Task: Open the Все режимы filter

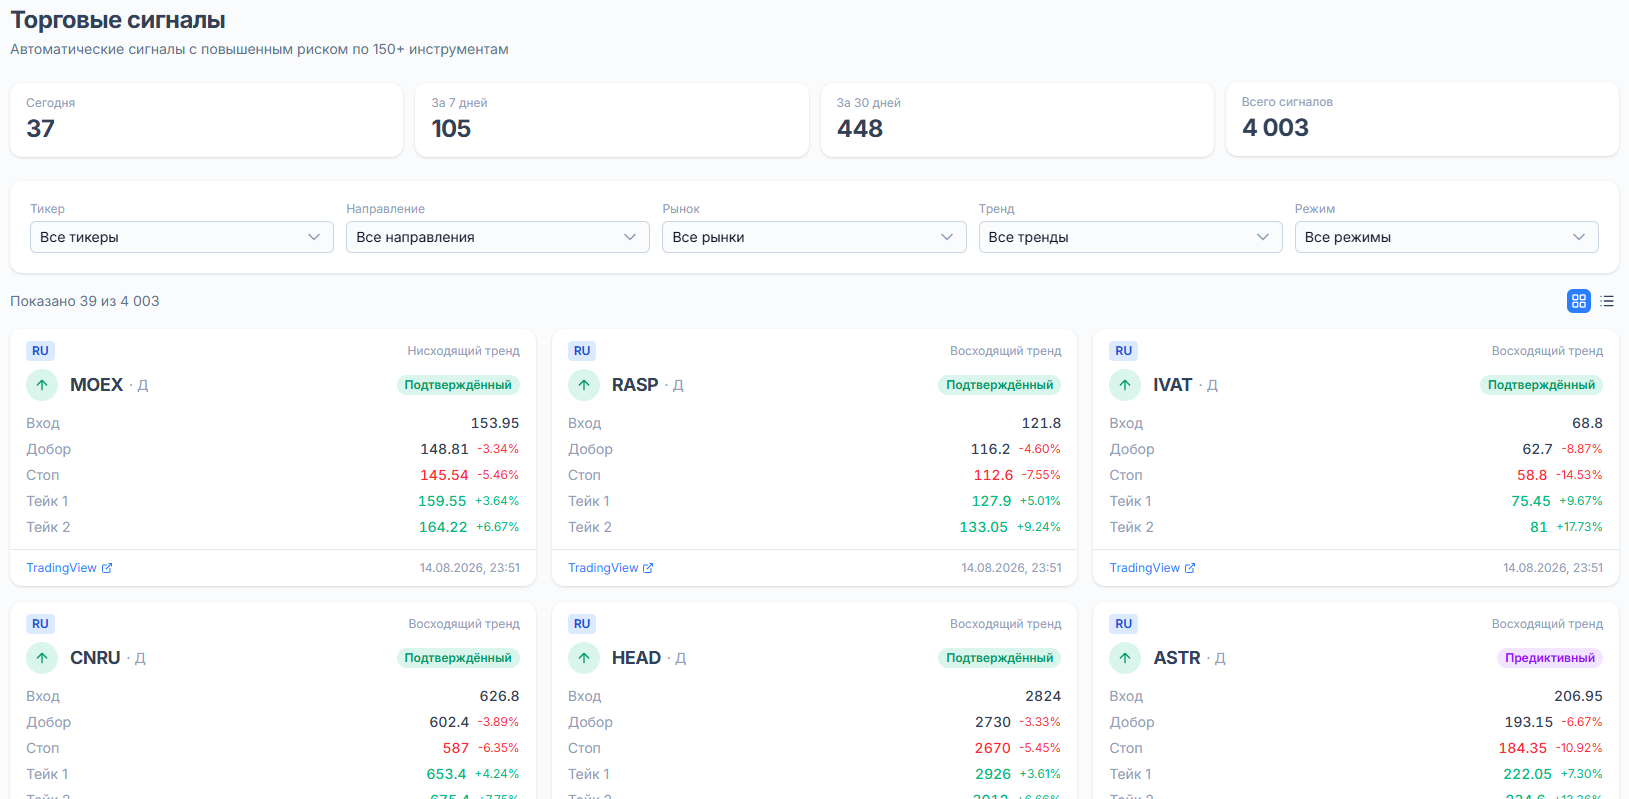Action: [1446, 237]
